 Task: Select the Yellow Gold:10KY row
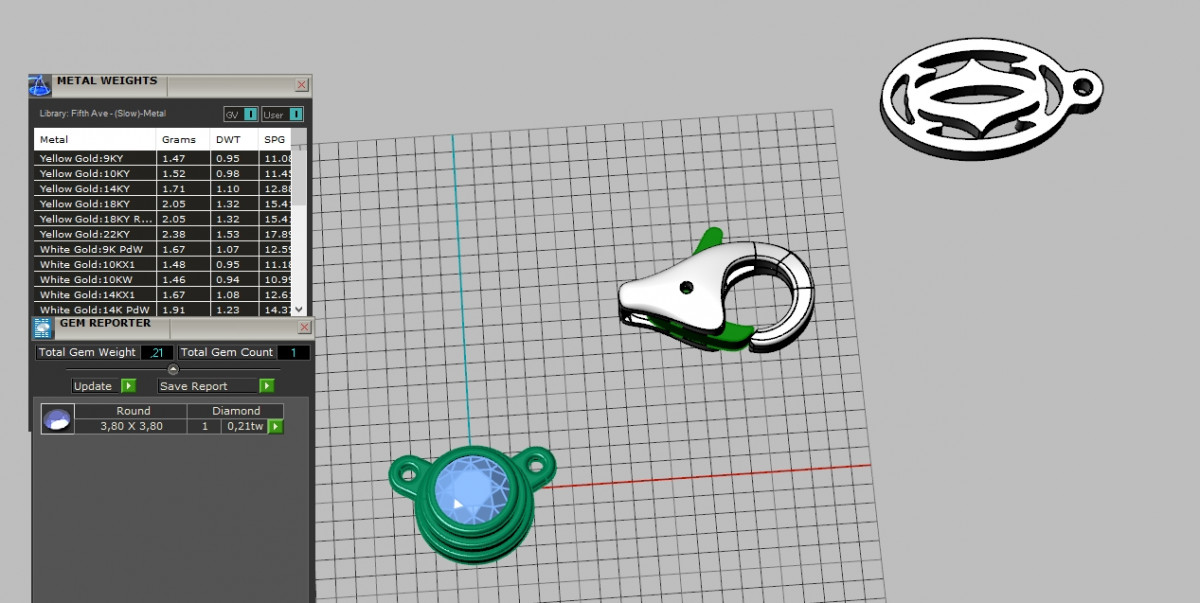coord(163,173)
